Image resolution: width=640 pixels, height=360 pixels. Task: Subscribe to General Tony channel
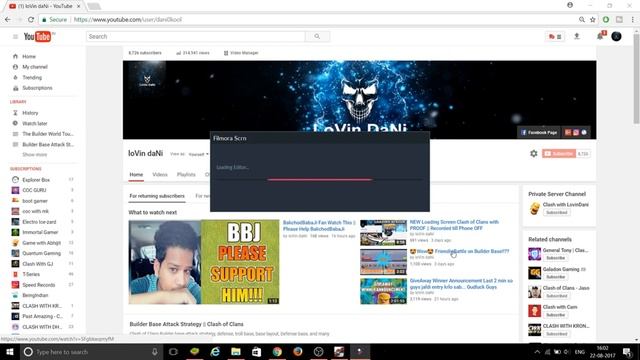(x=556, y=258)
